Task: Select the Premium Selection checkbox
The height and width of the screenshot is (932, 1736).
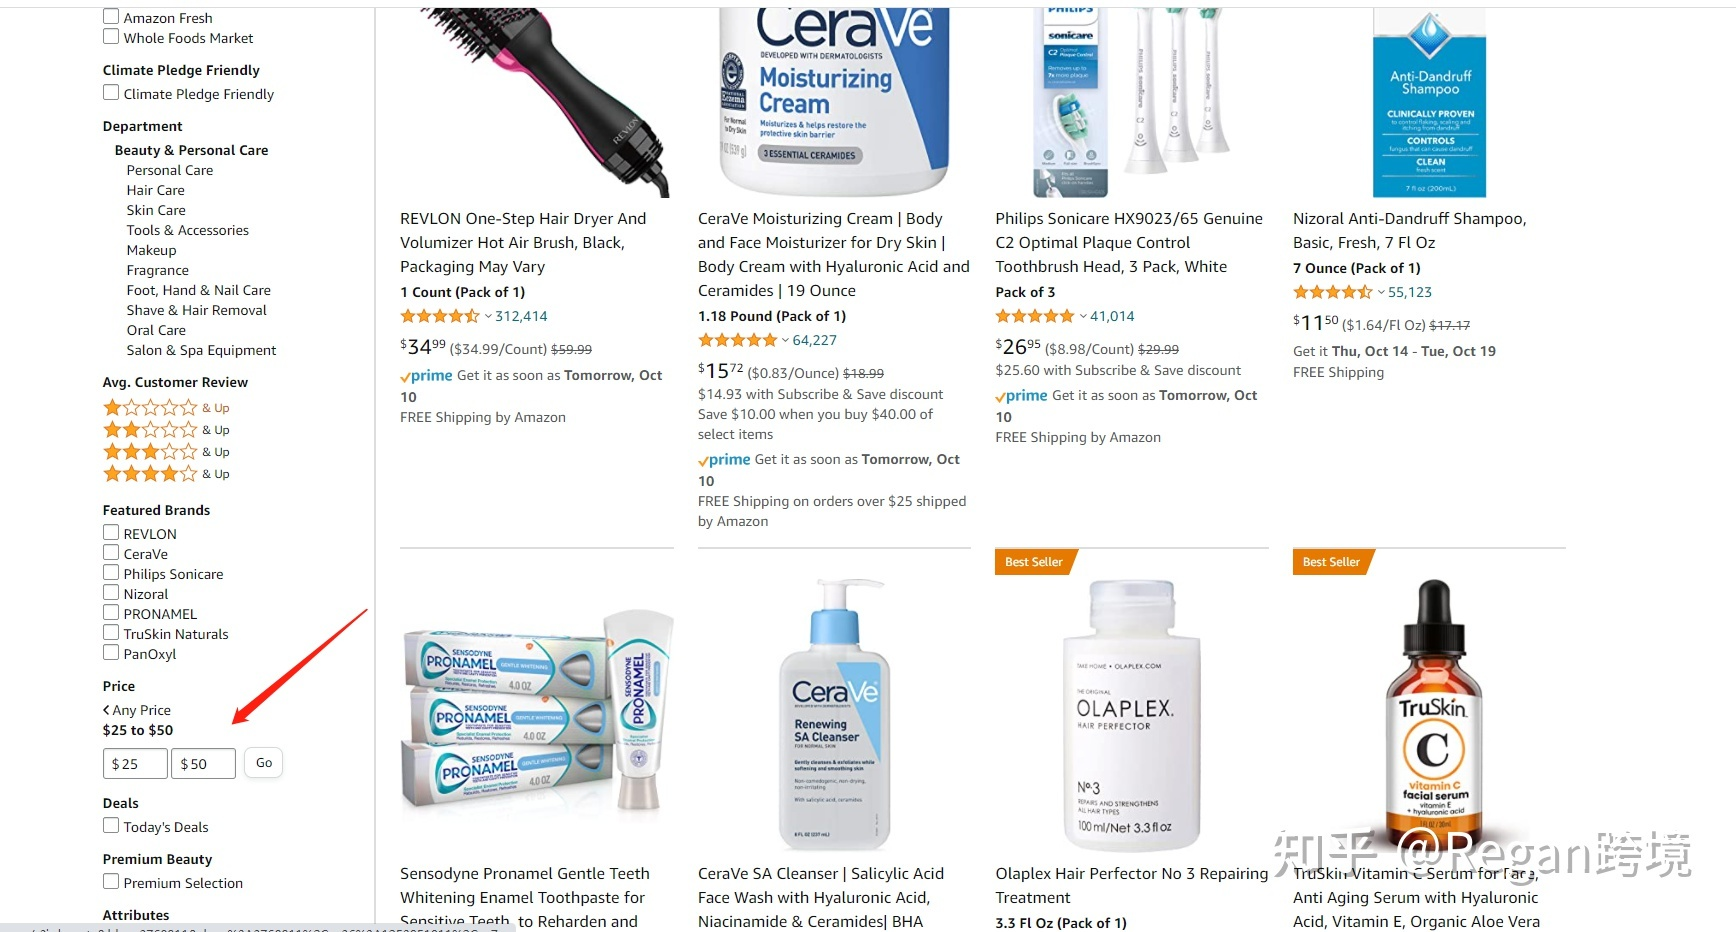Action: point(111,882)
